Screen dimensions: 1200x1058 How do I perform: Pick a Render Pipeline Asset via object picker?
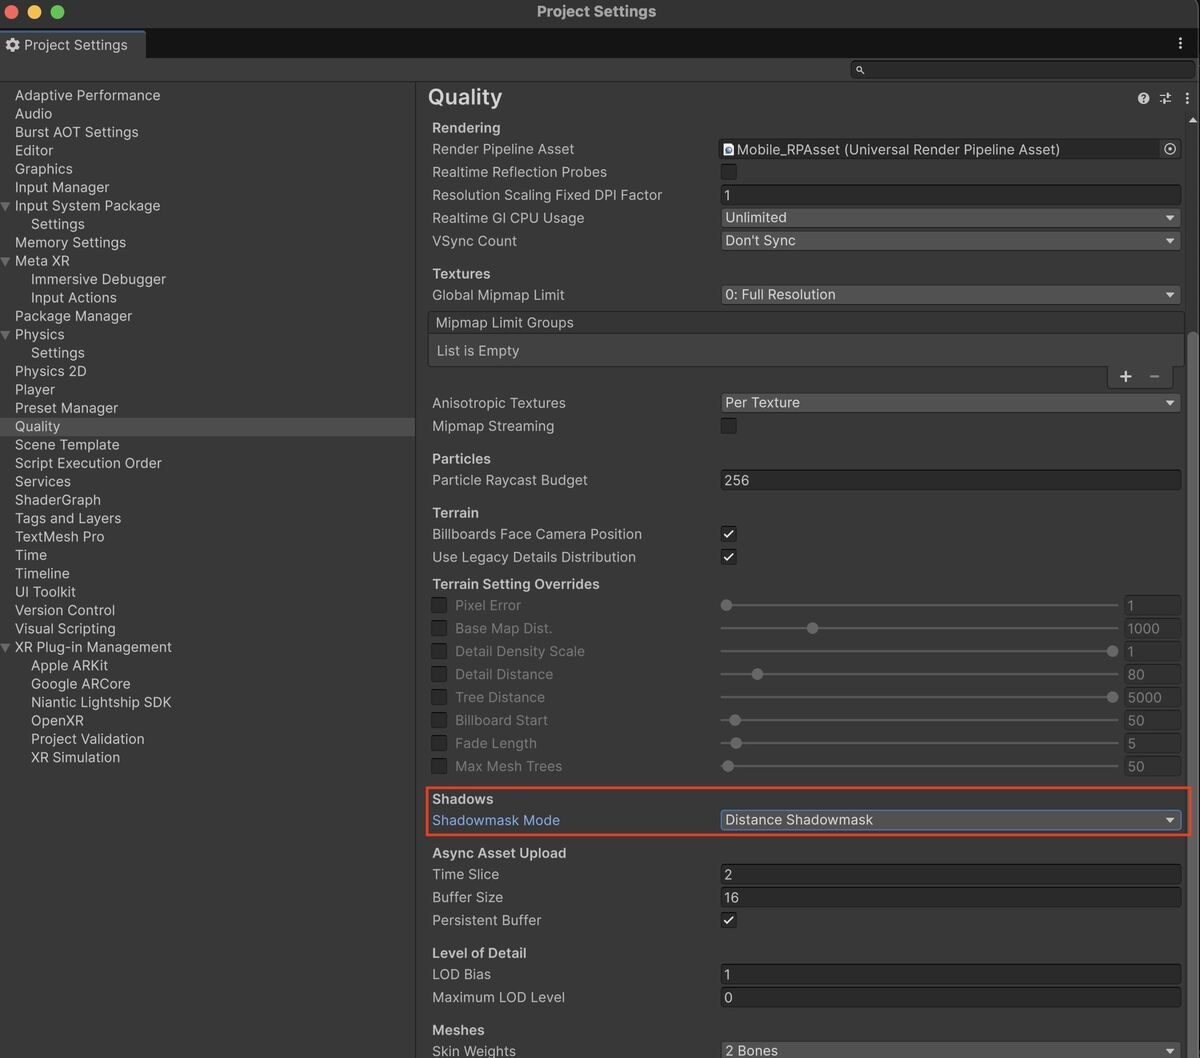tap(1169, 149)
